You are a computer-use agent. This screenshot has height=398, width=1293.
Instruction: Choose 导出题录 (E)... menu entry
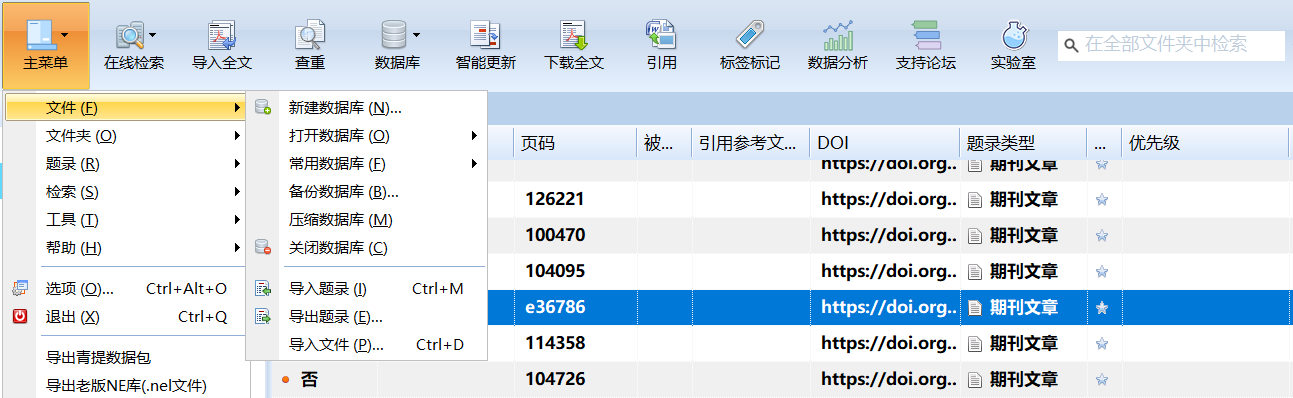(366, 317)
